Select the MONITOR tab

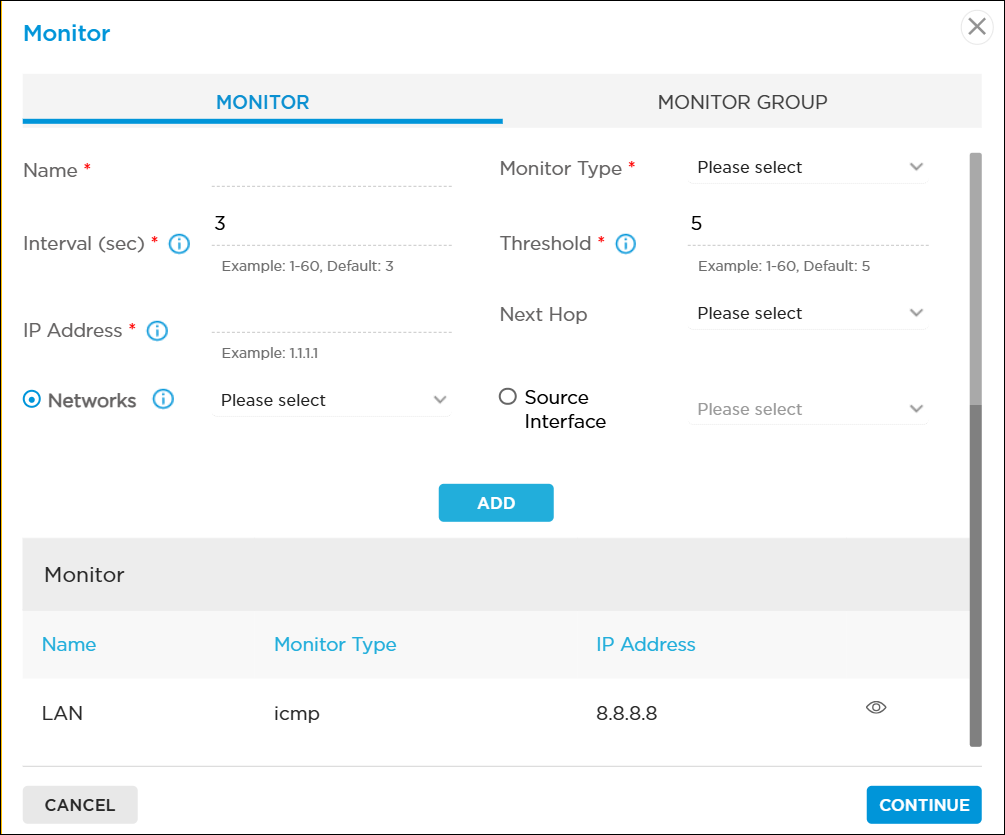pos(262,102)
